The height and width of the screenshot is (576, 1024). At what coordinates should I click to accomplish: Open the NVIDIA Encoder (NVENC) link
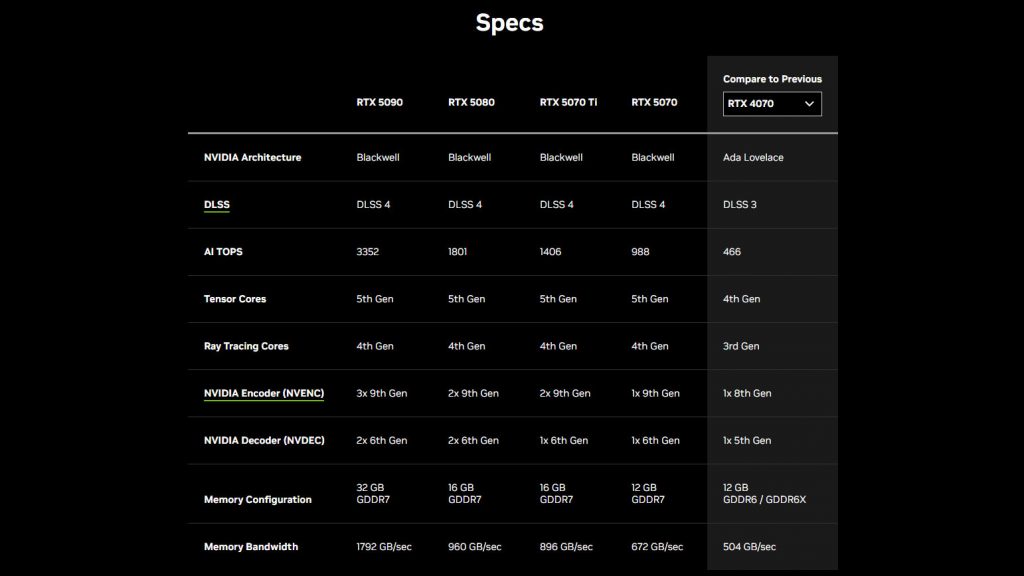point(264,394)
